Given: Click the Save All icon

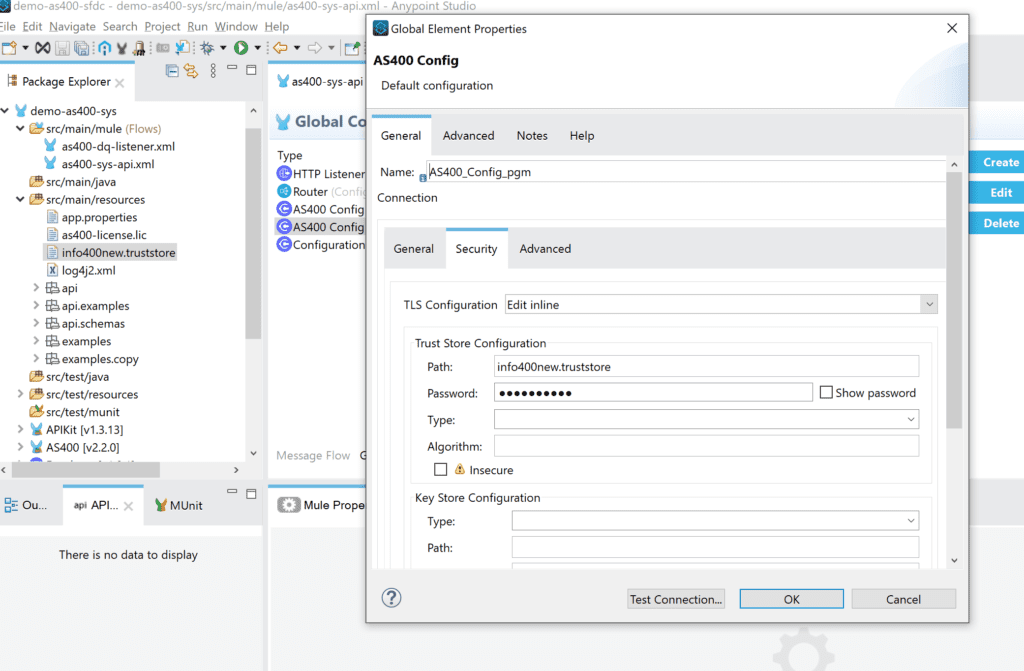Looking at the screenshot, I should point(82,48).
